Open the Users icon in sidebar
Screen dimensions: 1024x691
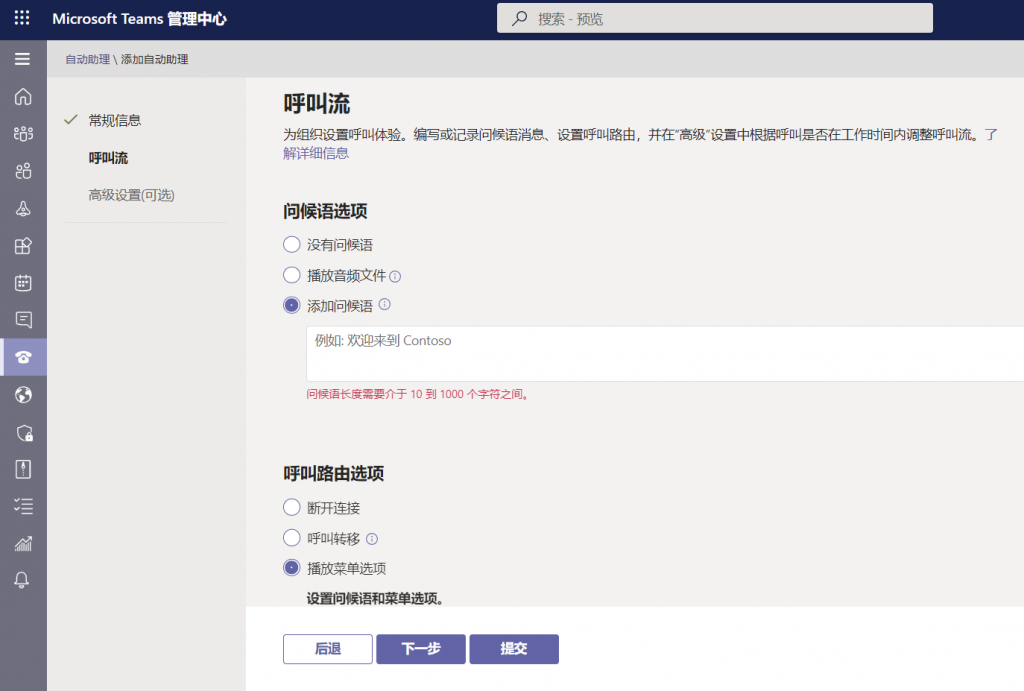pyautogui.click(x=23, y=171)
